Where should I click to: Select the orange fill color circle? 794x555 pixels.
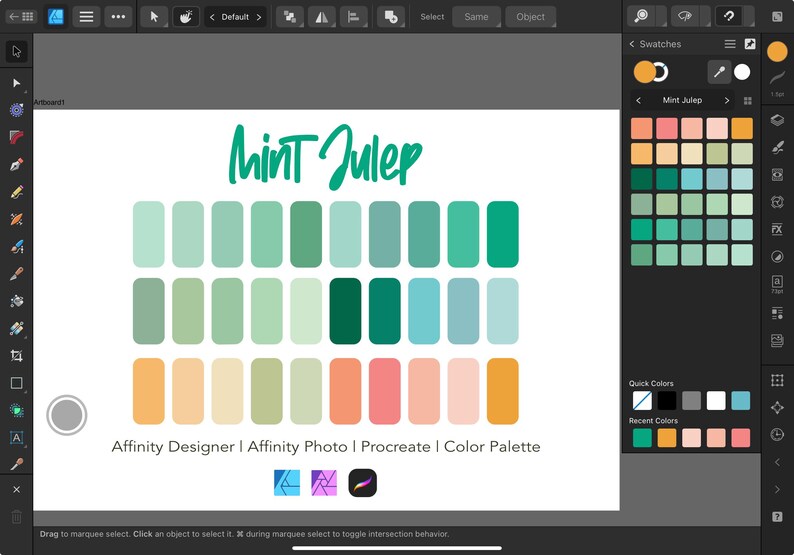coord(644,72)
